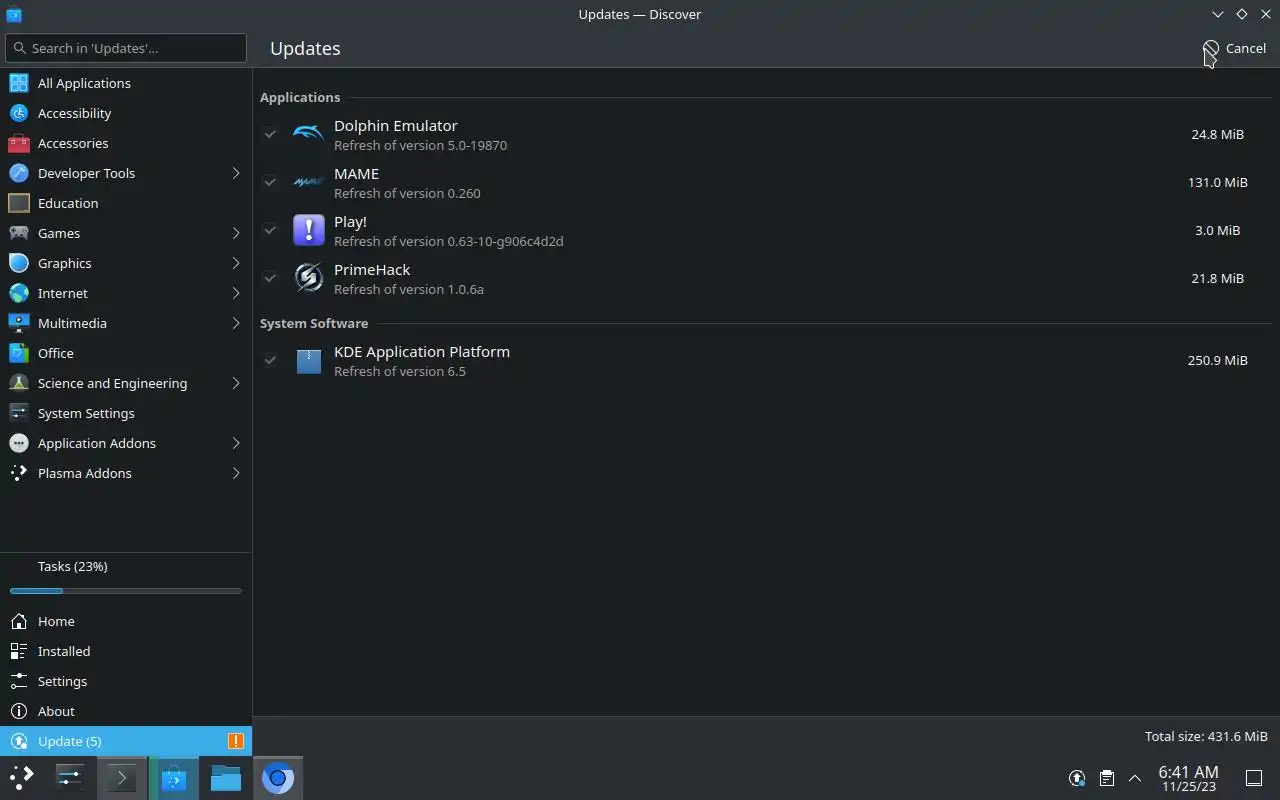Show hidden system tray icons arrow
Screen dimensions: 1280x800
[x=1135, y=777]
